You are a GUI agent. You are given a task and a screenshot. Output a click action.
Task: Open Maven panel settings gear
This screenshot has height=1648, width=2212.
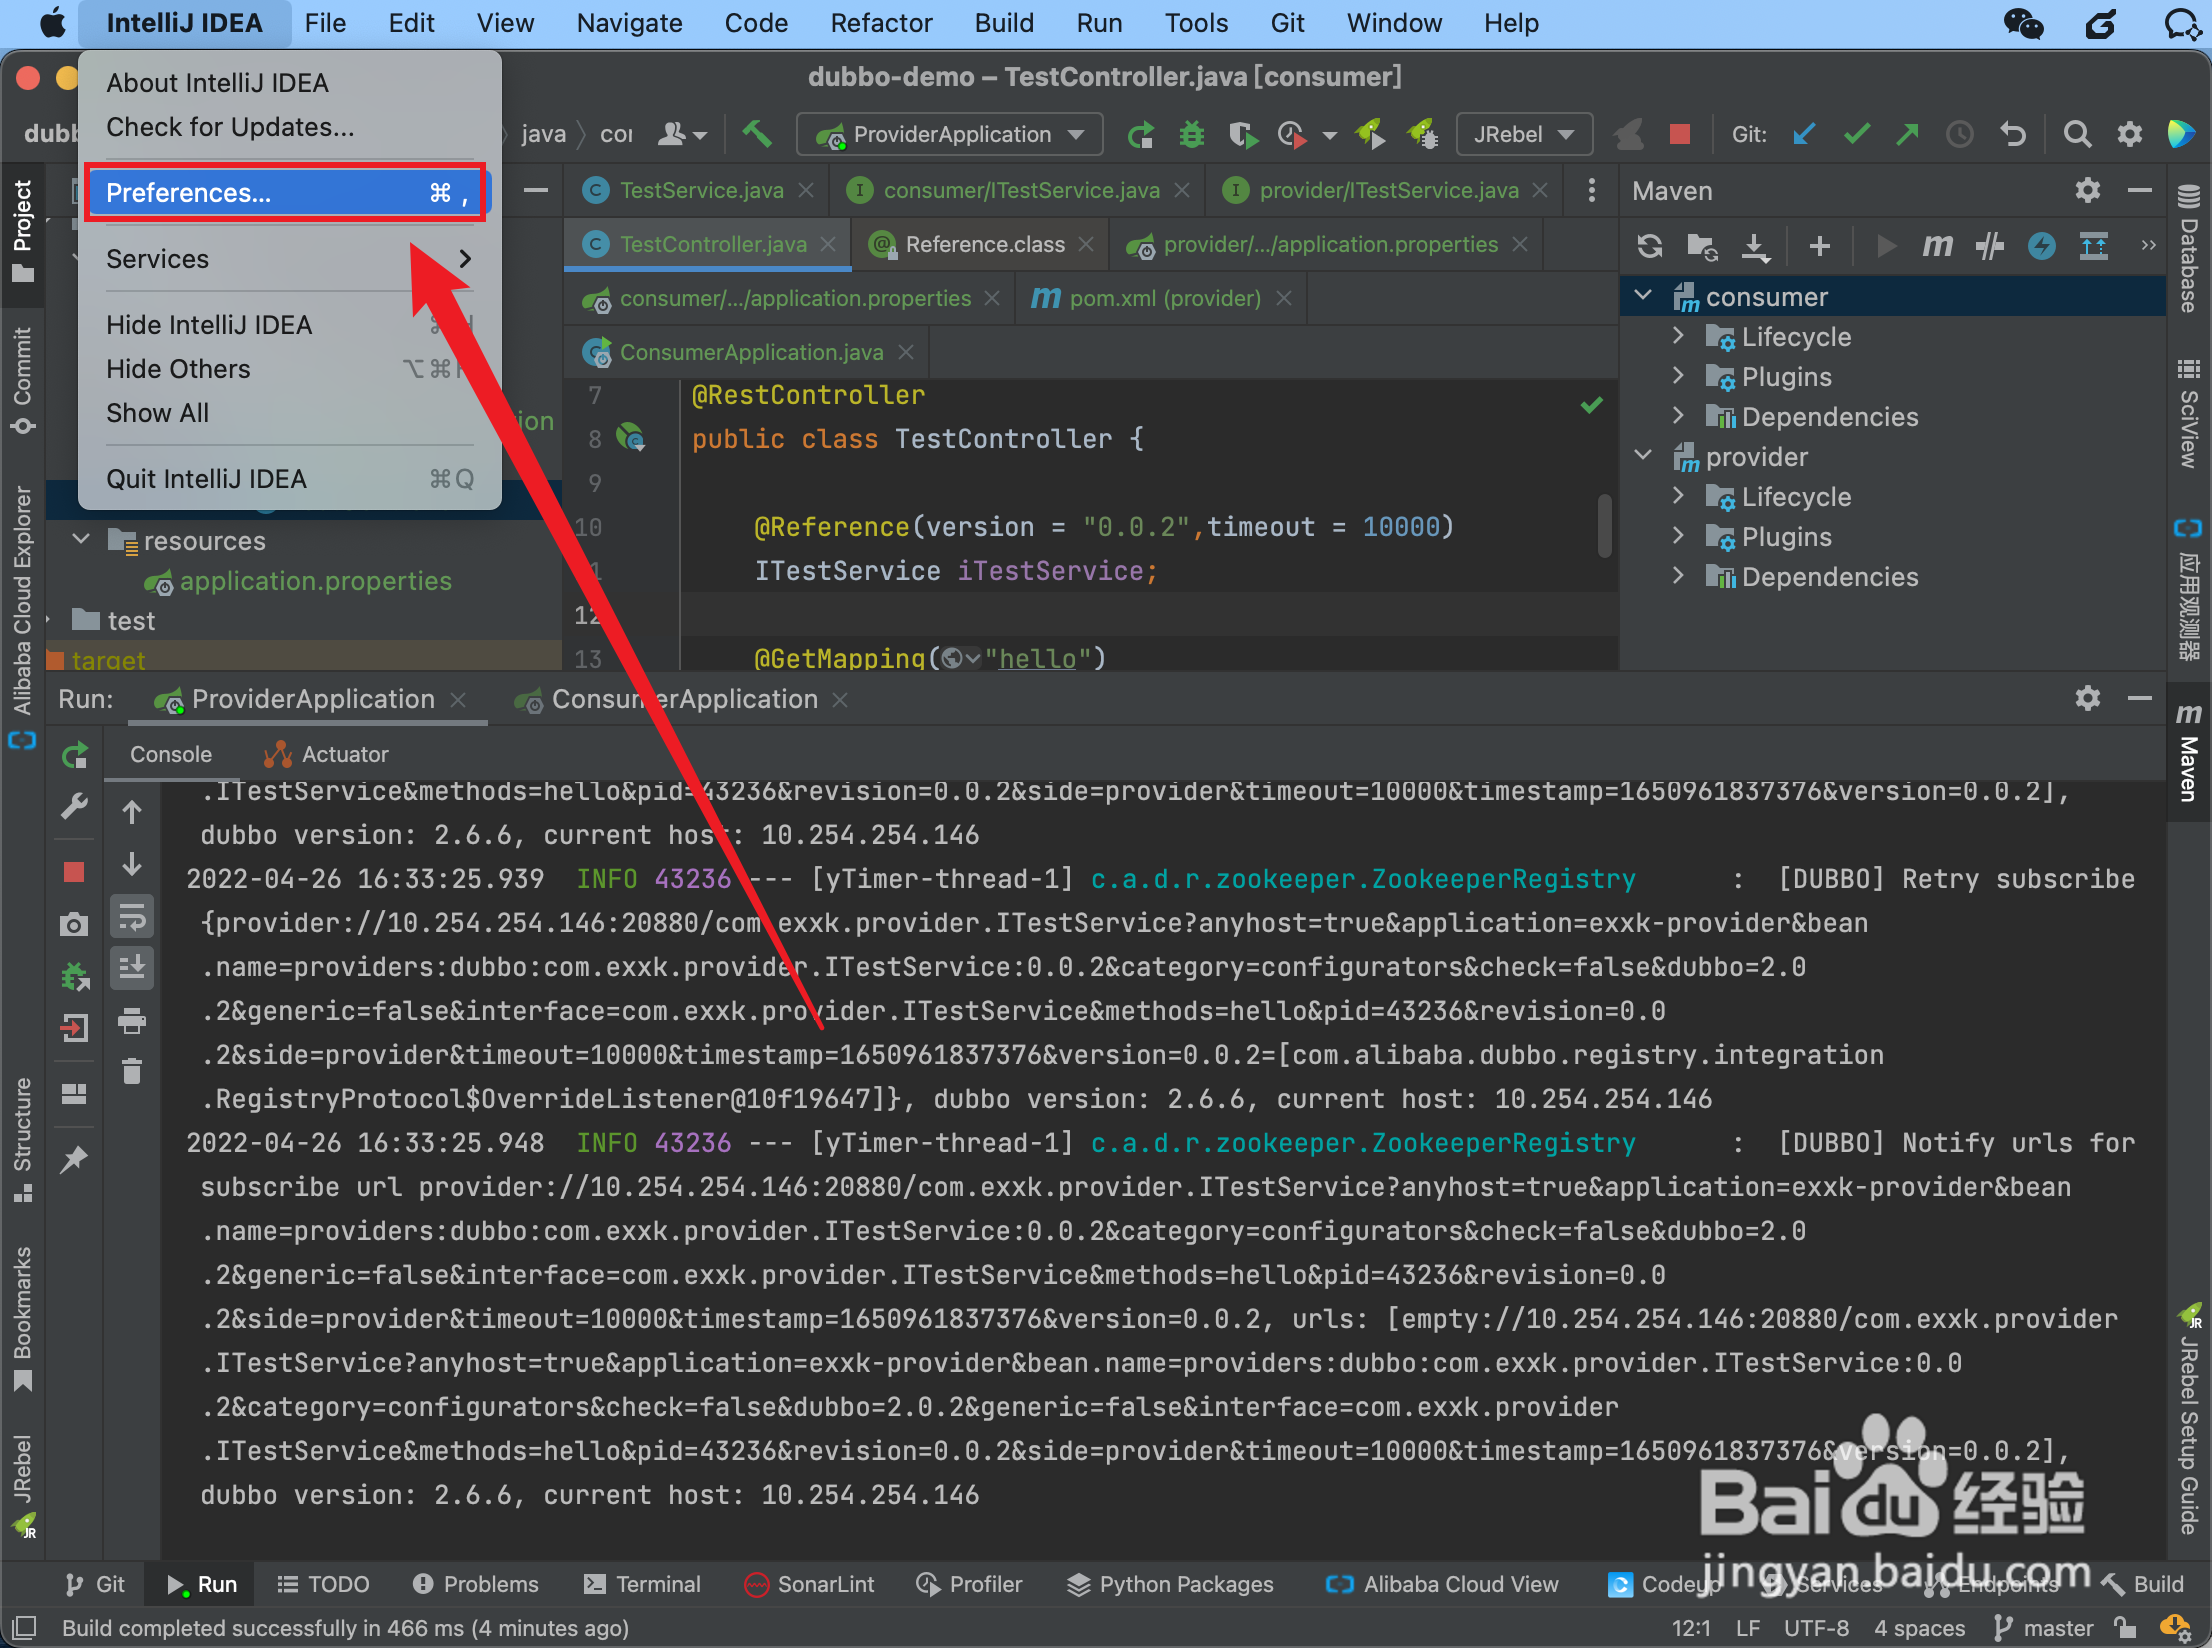pos(2087,190)
